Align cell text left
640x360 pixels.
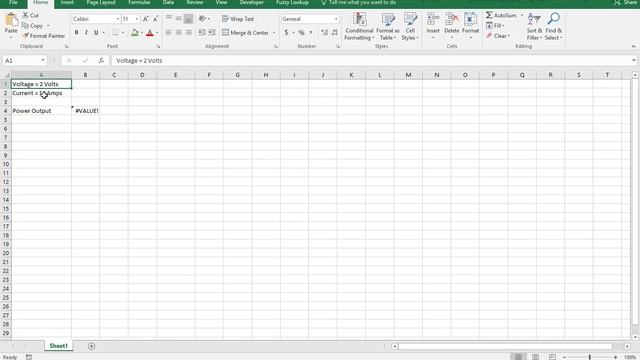pyautogui.click(x=169, y=32)
